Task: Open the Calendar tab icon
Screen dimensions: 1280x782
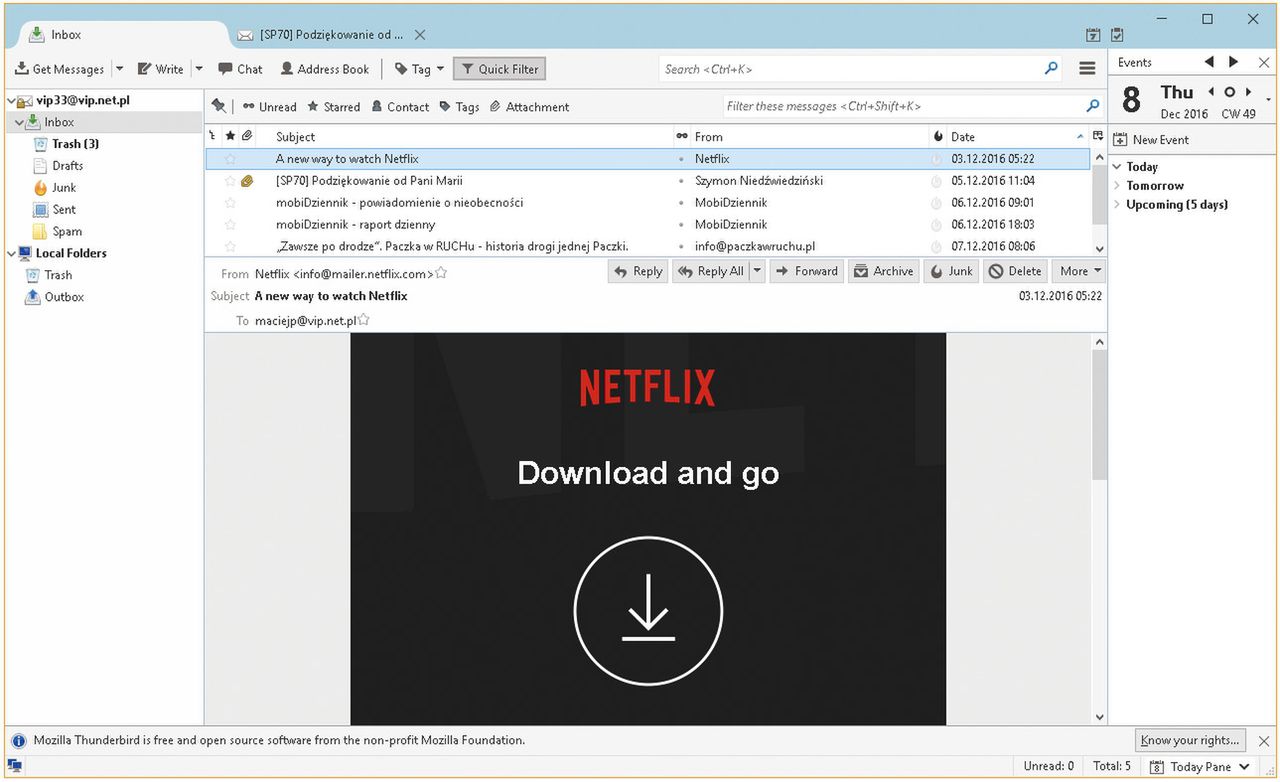Action: (x=1093, y=35)
